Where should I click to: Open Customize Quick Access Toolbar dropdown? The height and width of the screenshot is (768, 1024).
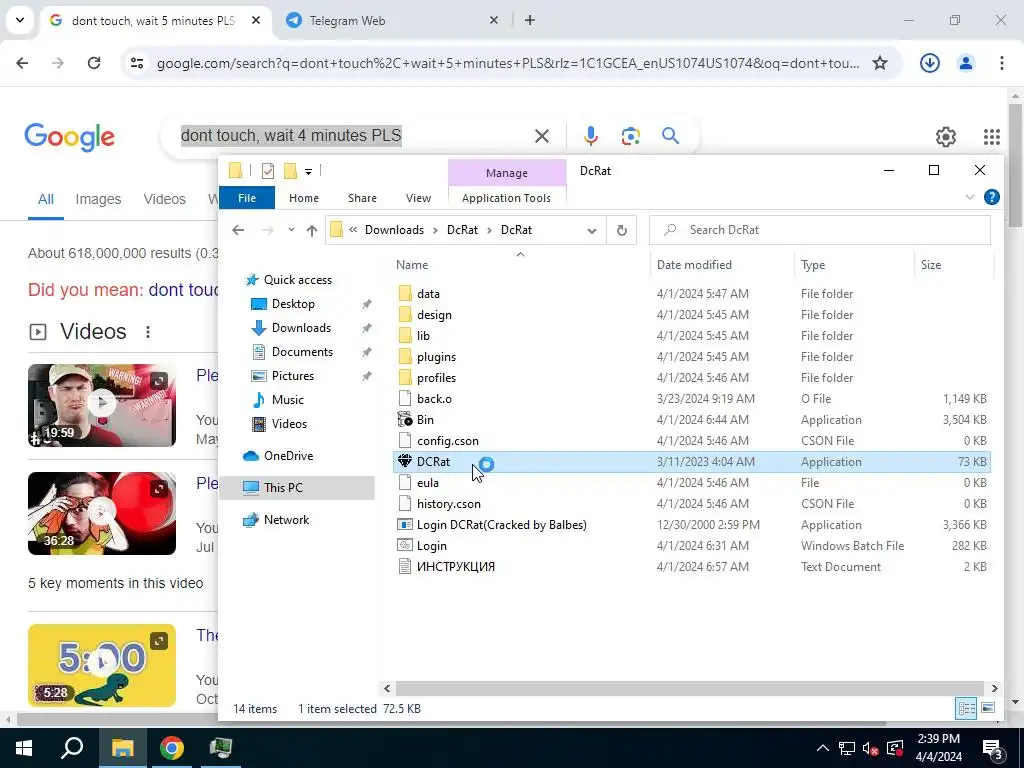click(x=308, y=172)
